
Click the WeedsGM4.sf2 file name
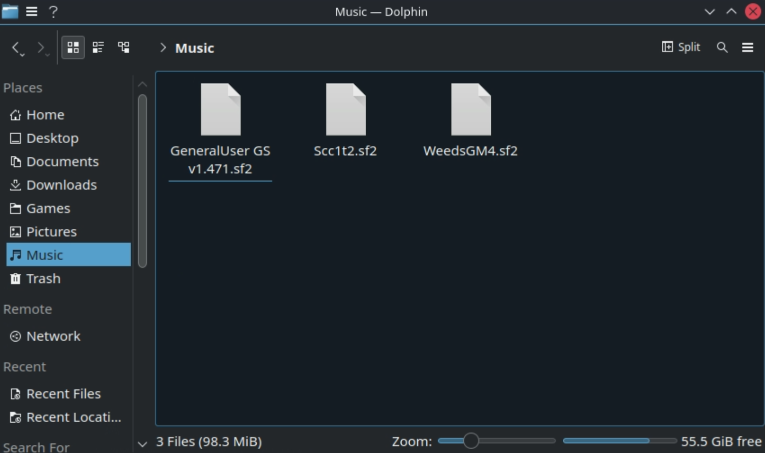(470, 151)
